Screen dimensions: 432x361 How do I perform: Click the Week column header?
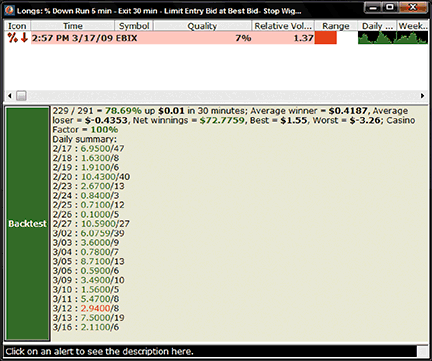[413, 26]
